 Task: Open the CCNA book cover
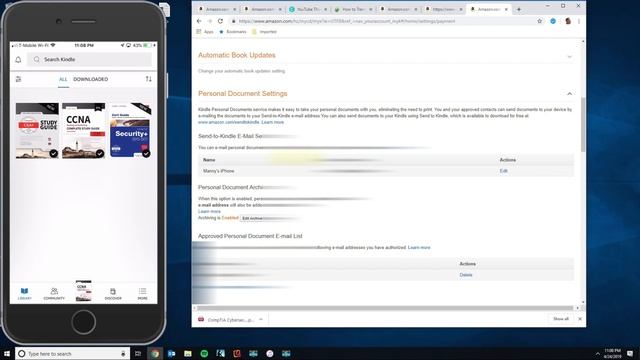click(83, 130)
